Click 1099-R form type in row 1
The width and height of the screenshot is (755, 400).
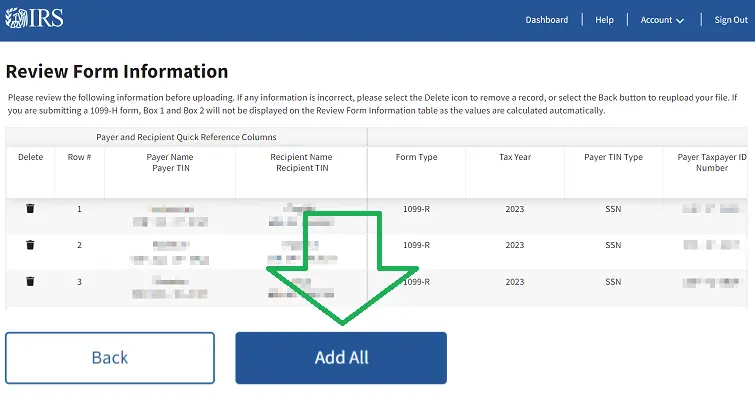click(x=417, y=209)
